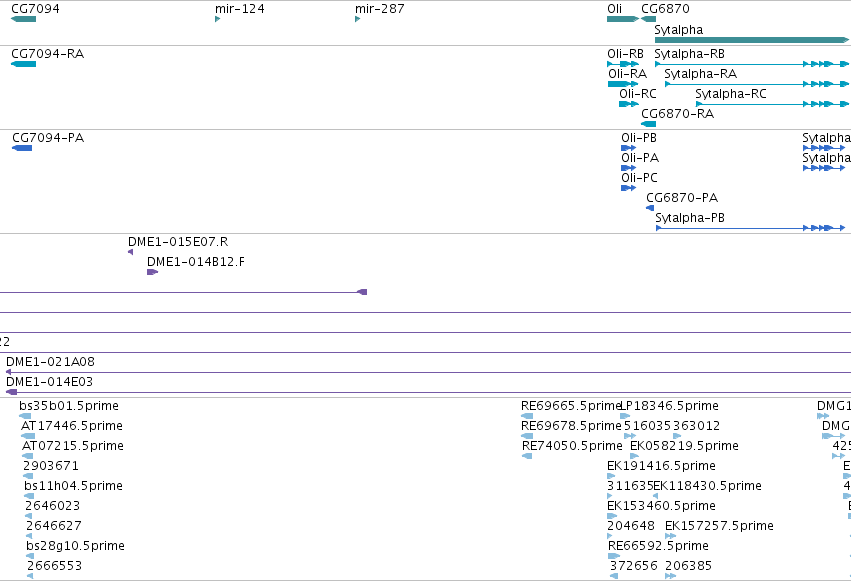The width and height of the screenshot is (851, 581).
Task: Select the DME1-015E07.R marker
Action: pos(131,252)
